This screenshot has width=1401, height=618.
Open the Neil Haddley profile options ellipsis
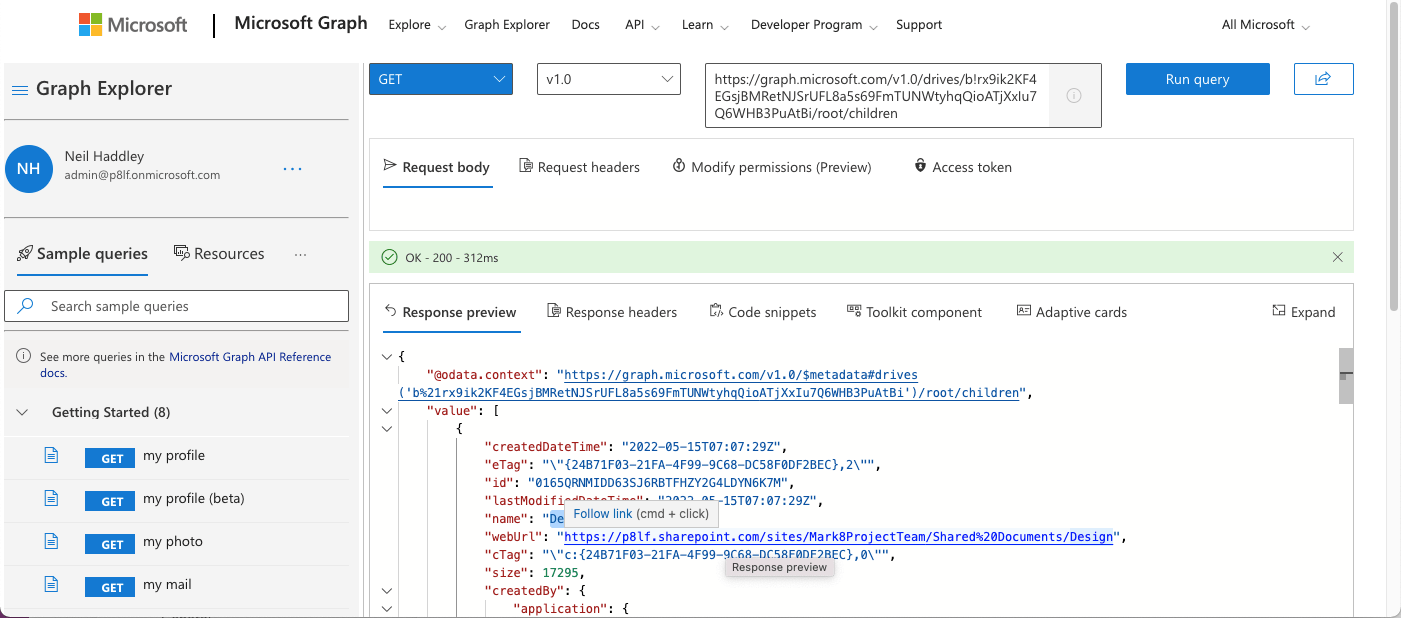pos(292,169)
